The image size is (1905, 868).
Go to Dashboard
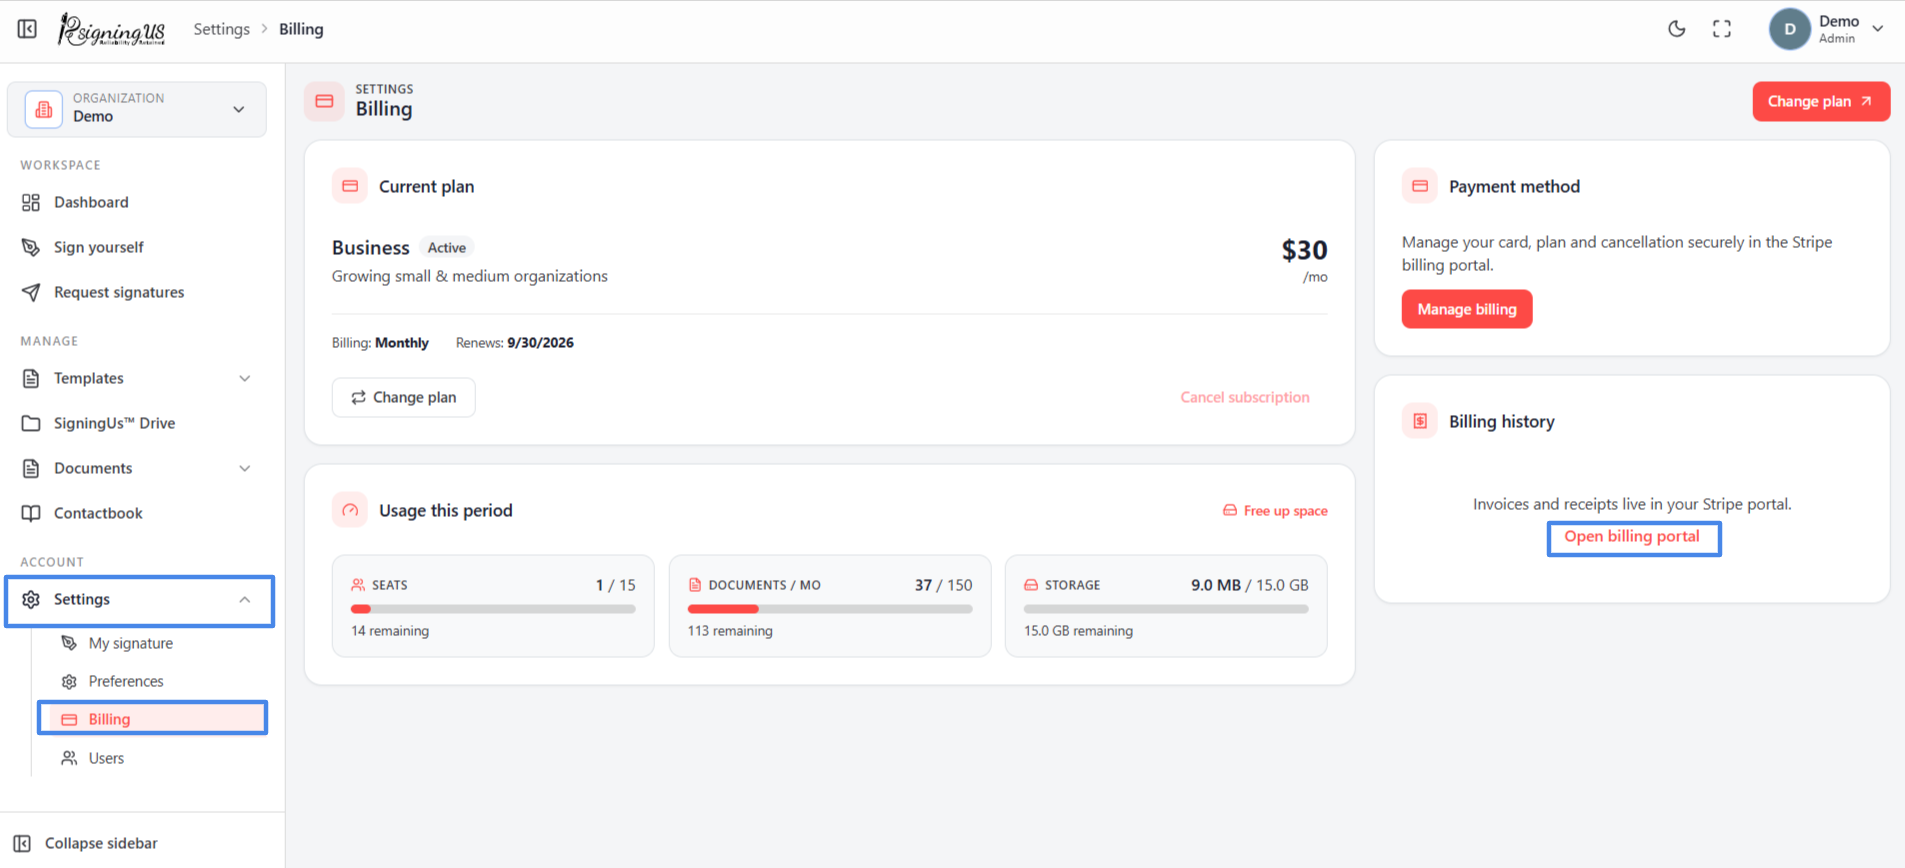[x=137, y=202]
